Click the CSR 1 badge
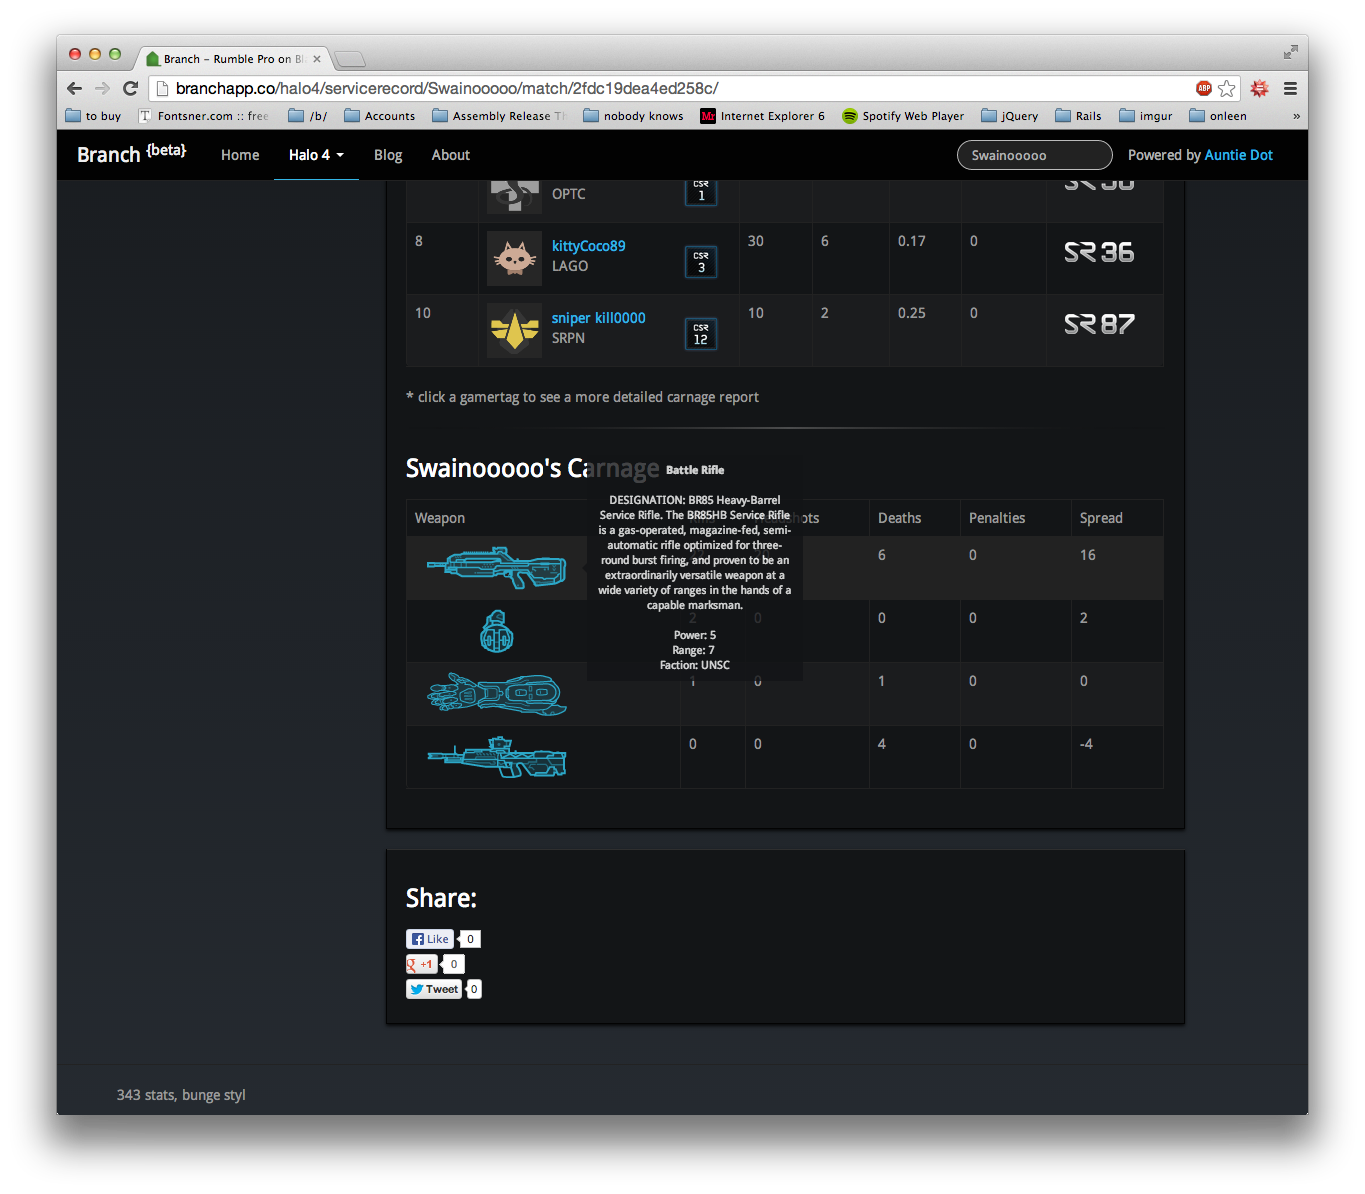The image size is (1365, 1194). 701,191
